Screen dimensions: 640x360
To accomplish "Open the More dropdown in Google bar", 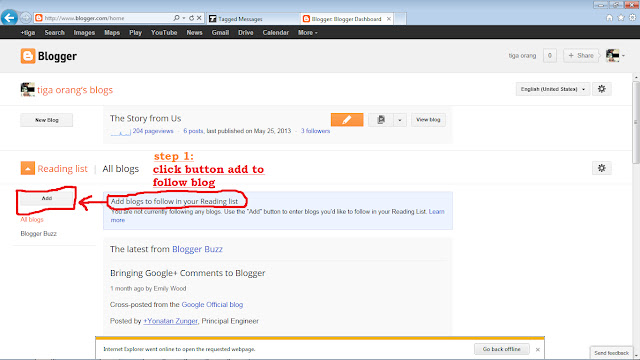I will 307,33.
